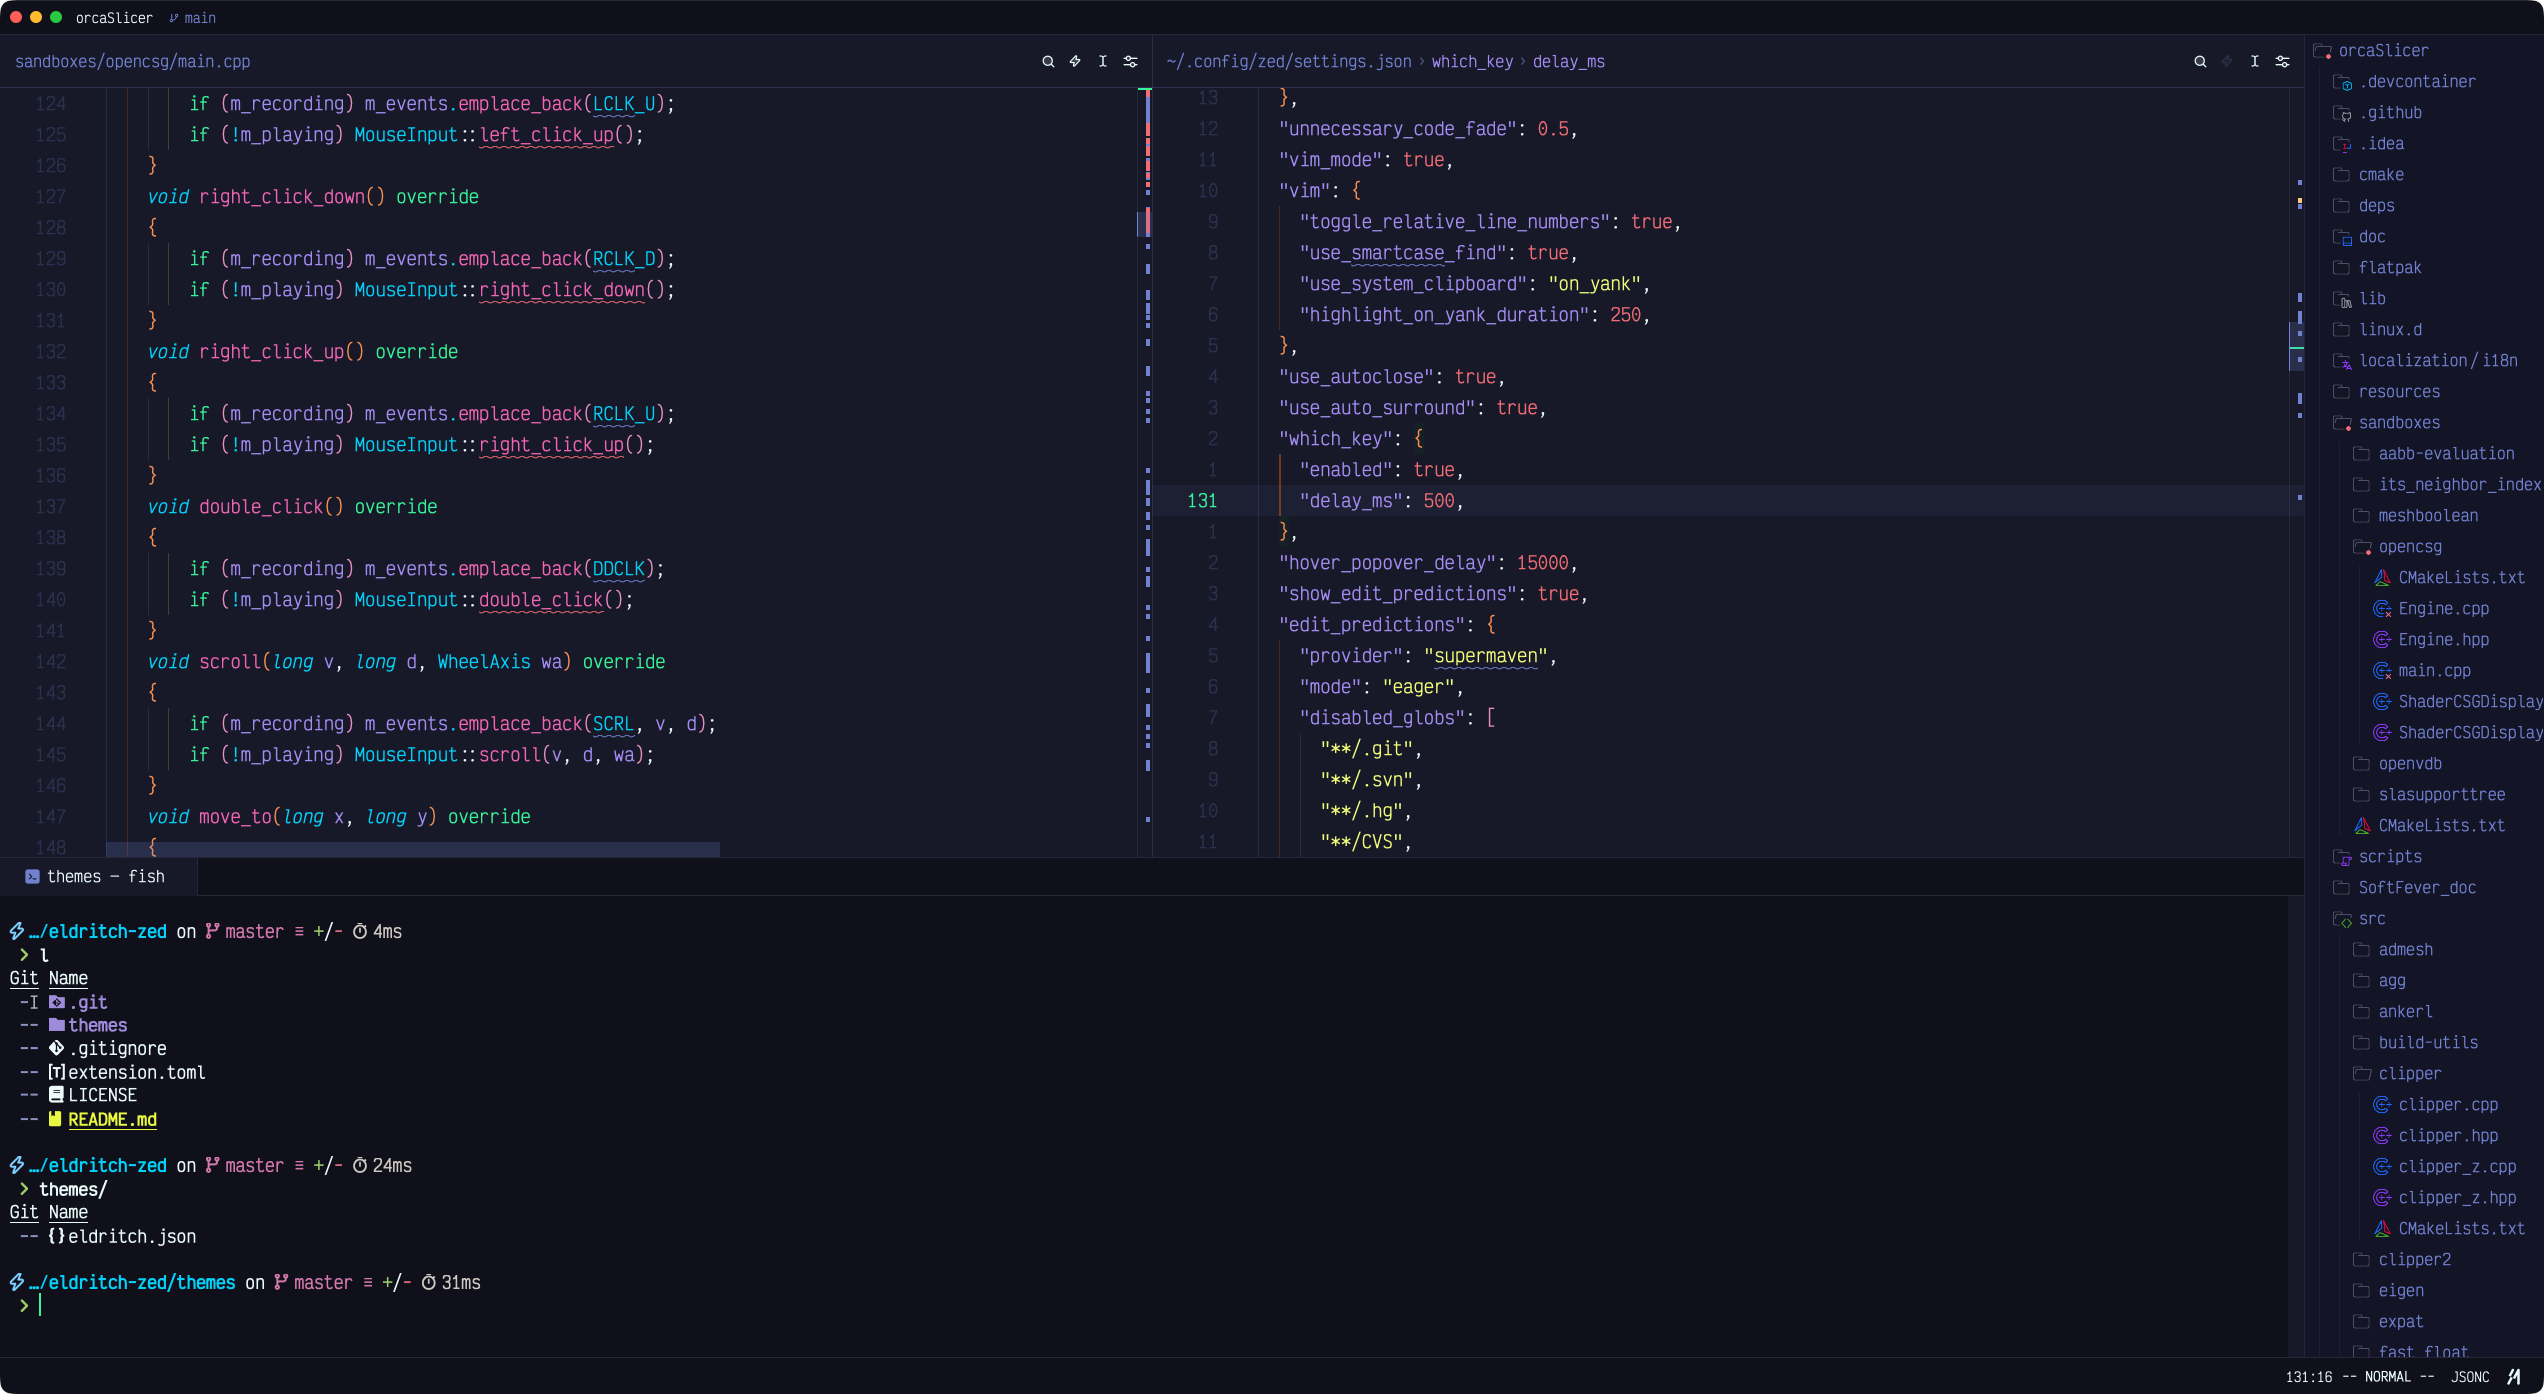Click the clipper_z.hpp file icon

(x=2382, y=1198)
